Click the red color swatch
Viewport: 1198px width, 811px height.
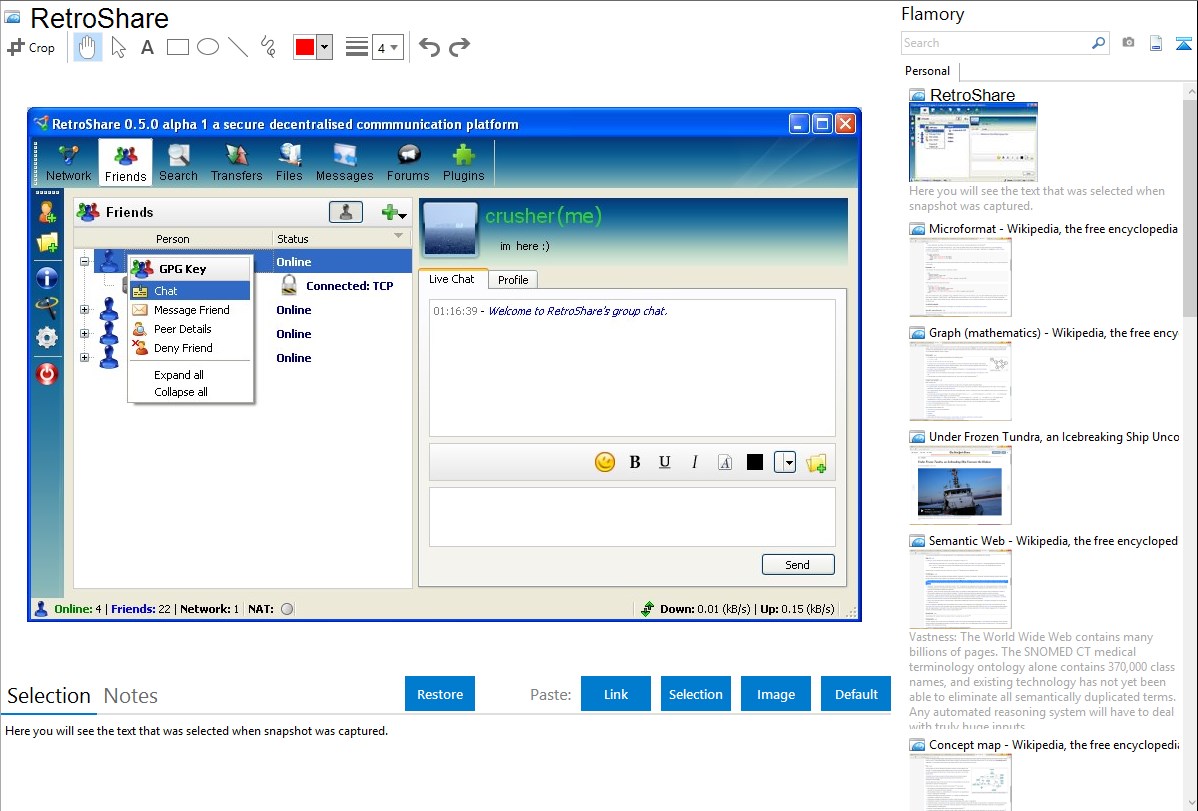tap(305, 47)
